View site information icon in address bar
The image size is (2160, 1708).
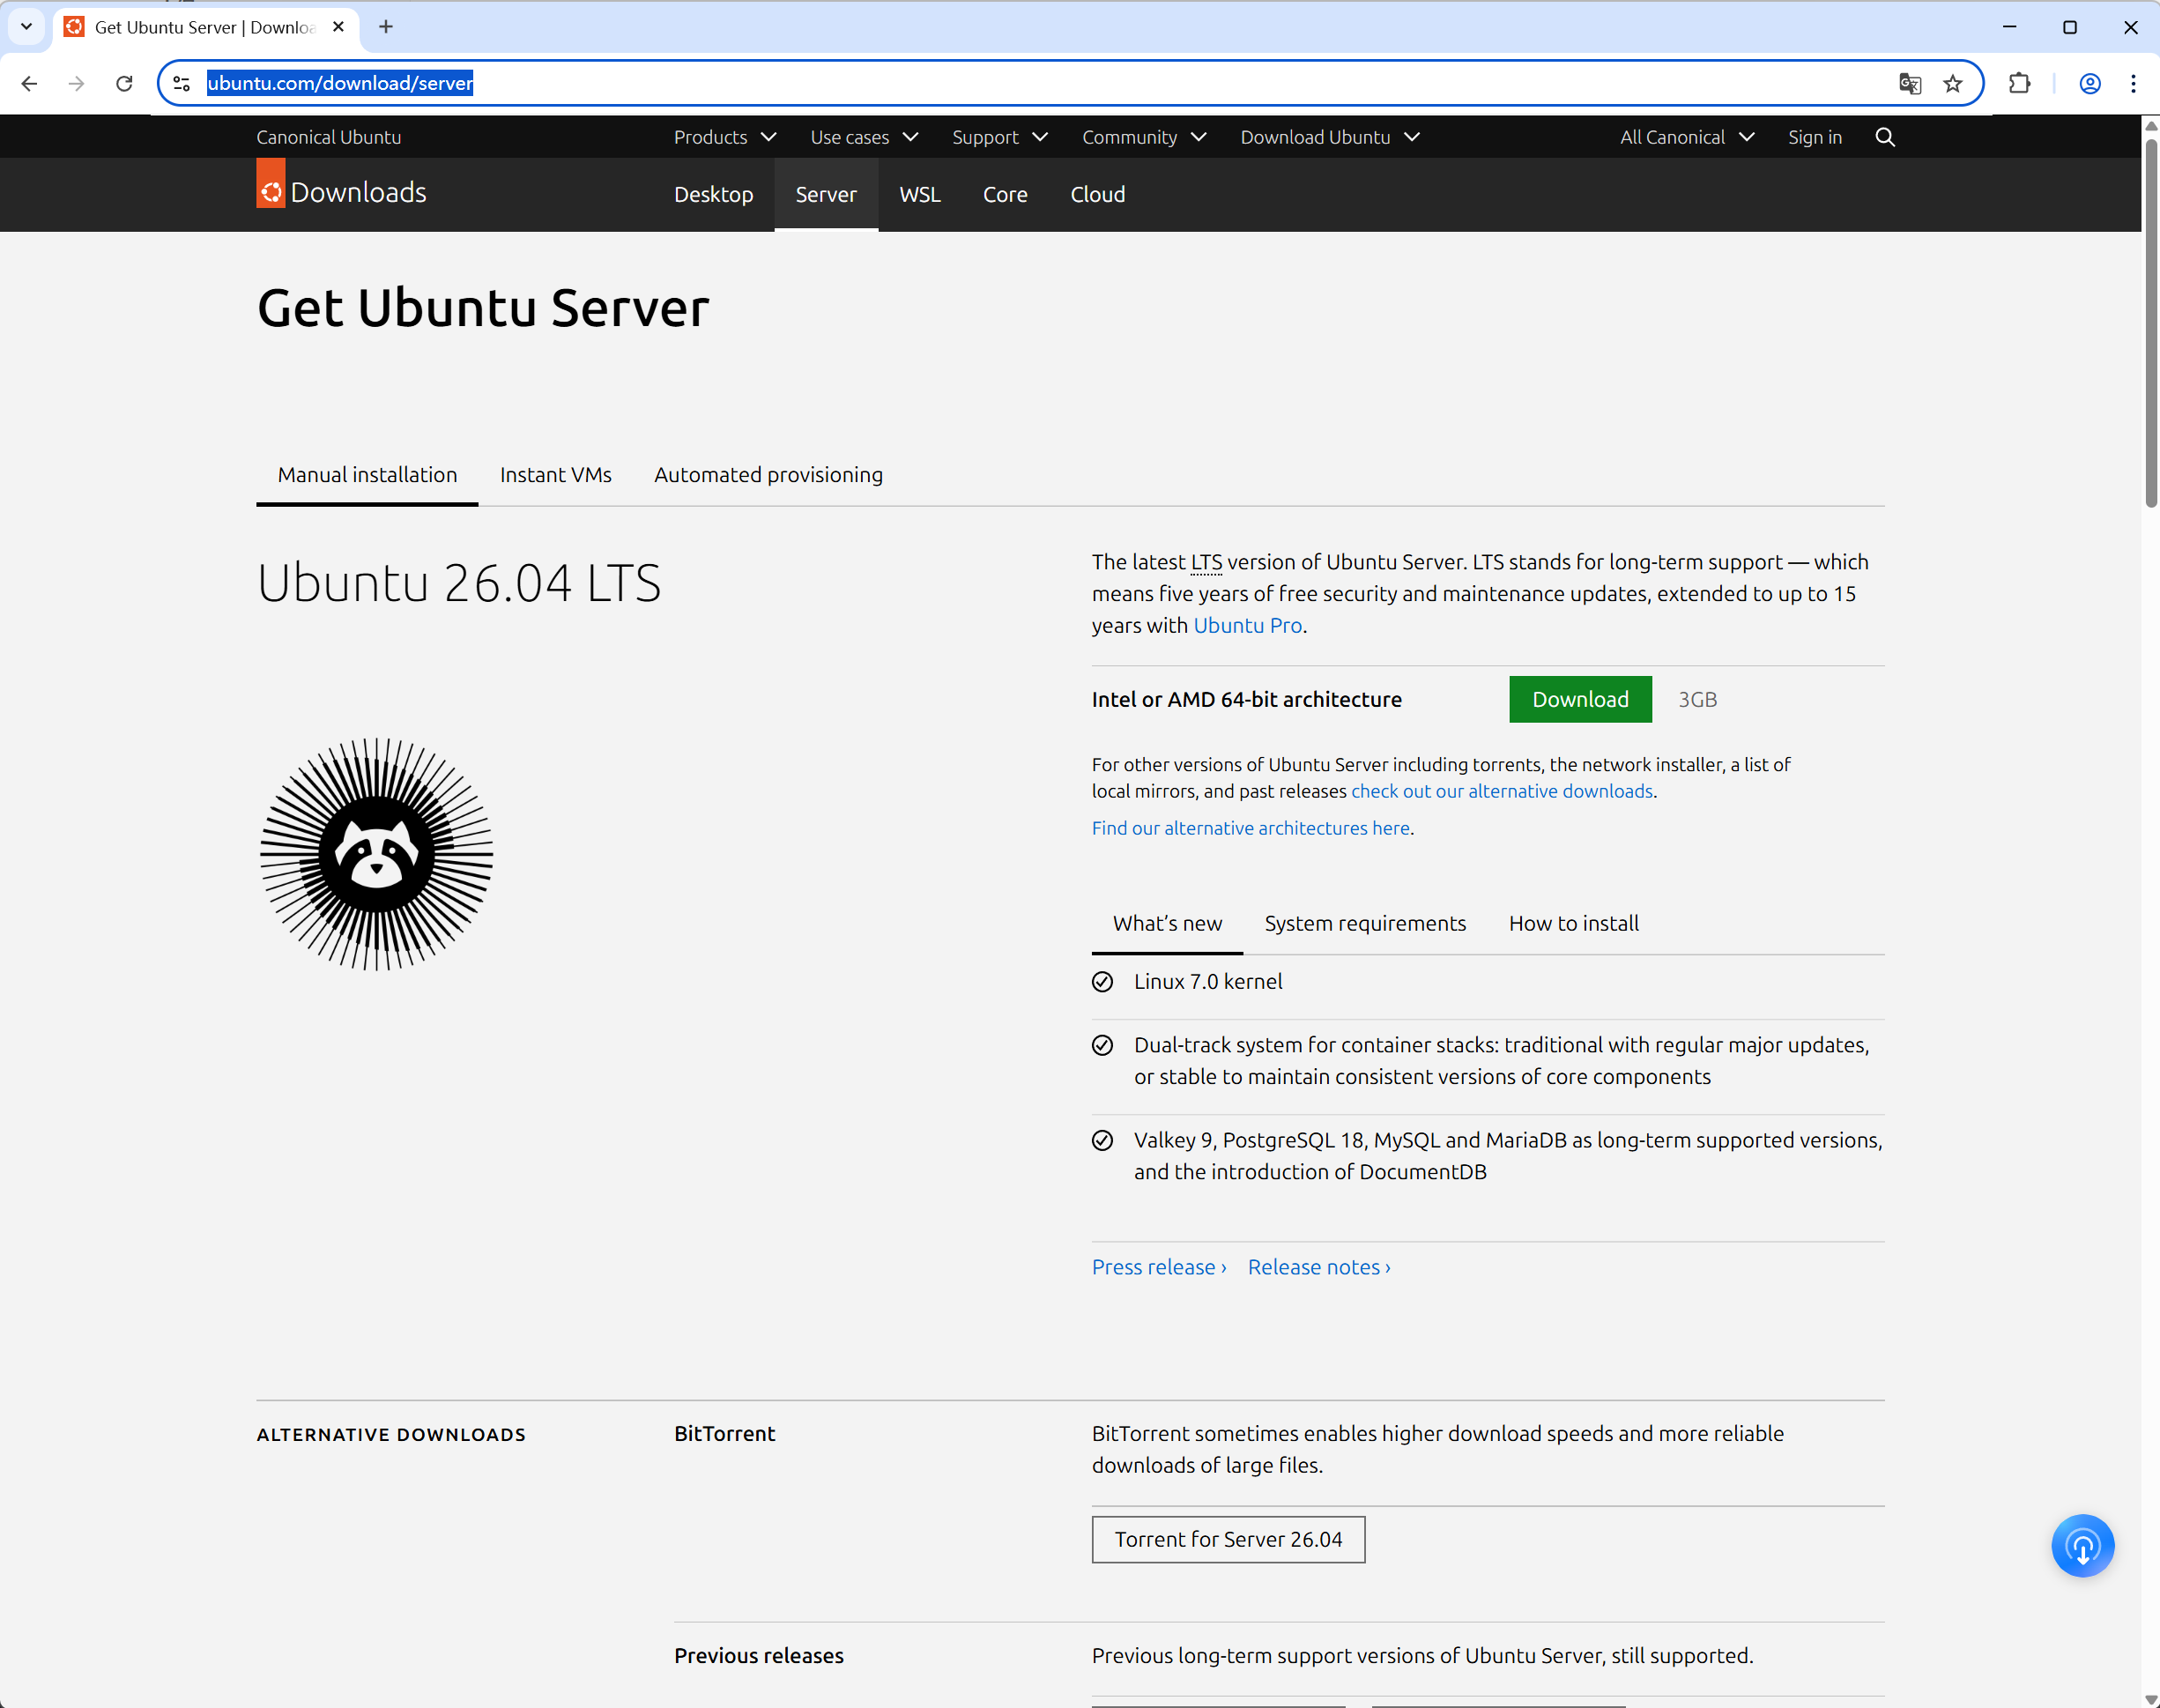point(182,84)
